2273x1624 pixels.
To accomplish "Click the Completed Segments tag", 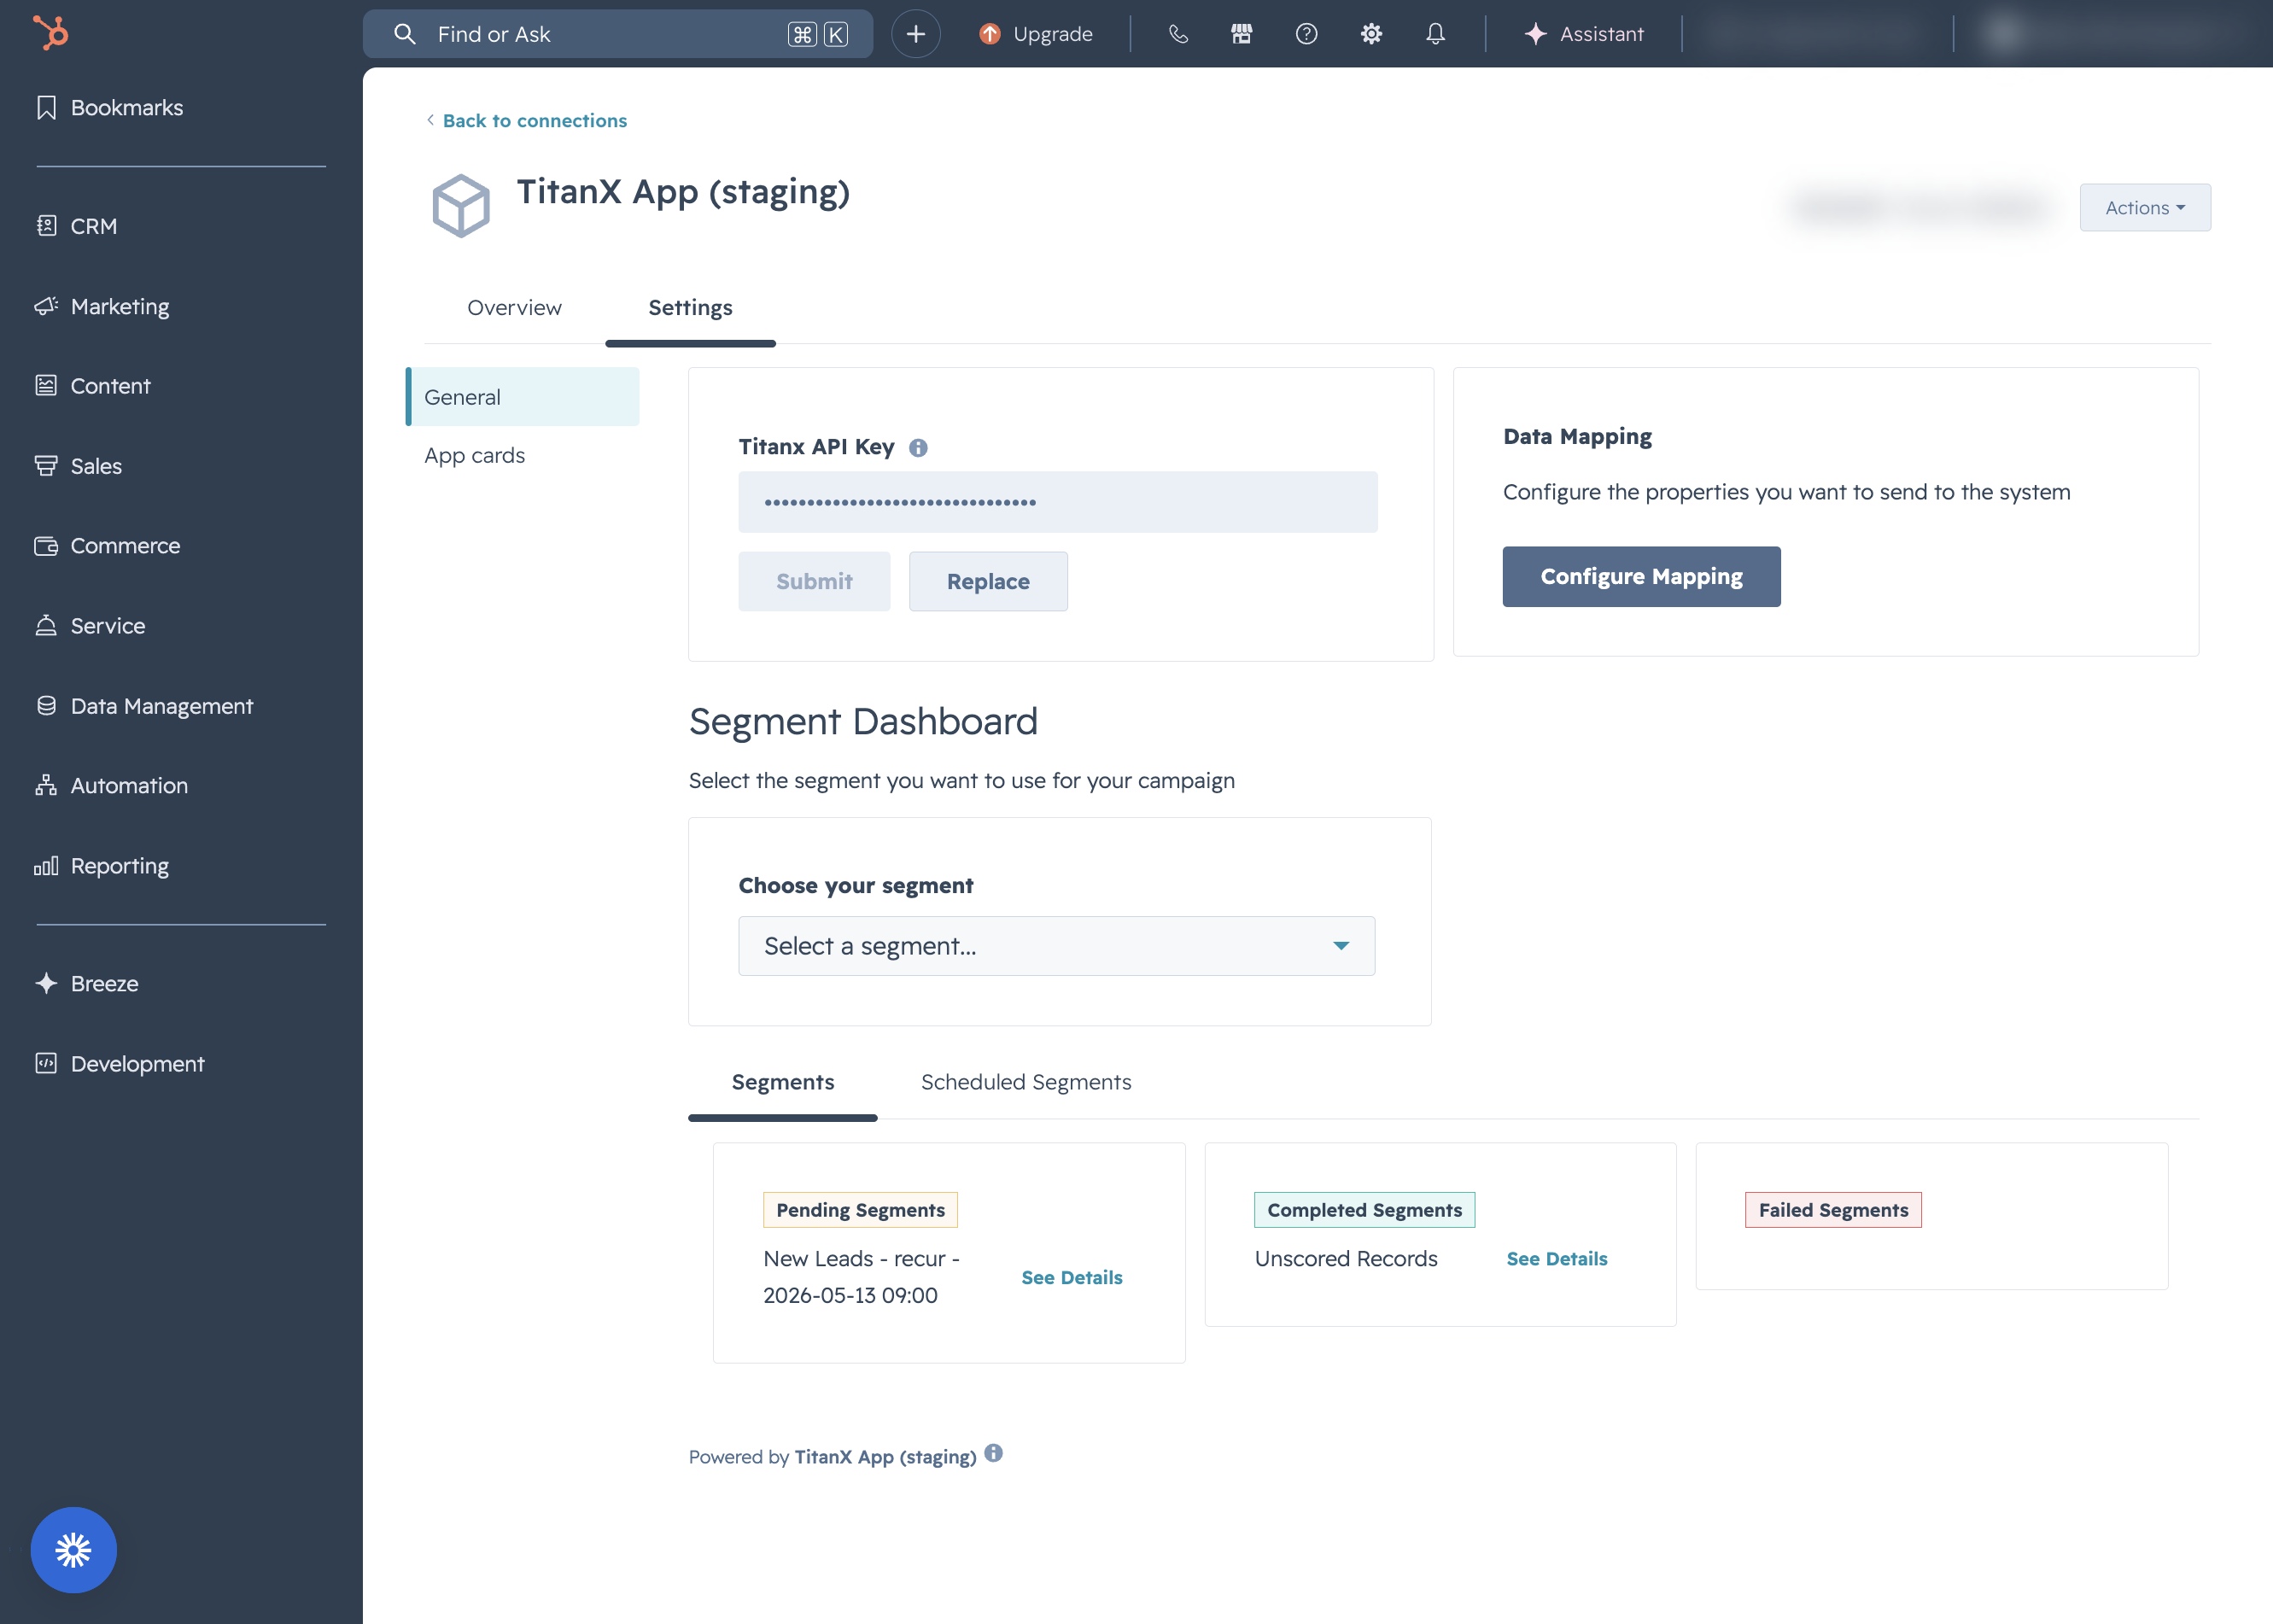I will [1364, 1210].
